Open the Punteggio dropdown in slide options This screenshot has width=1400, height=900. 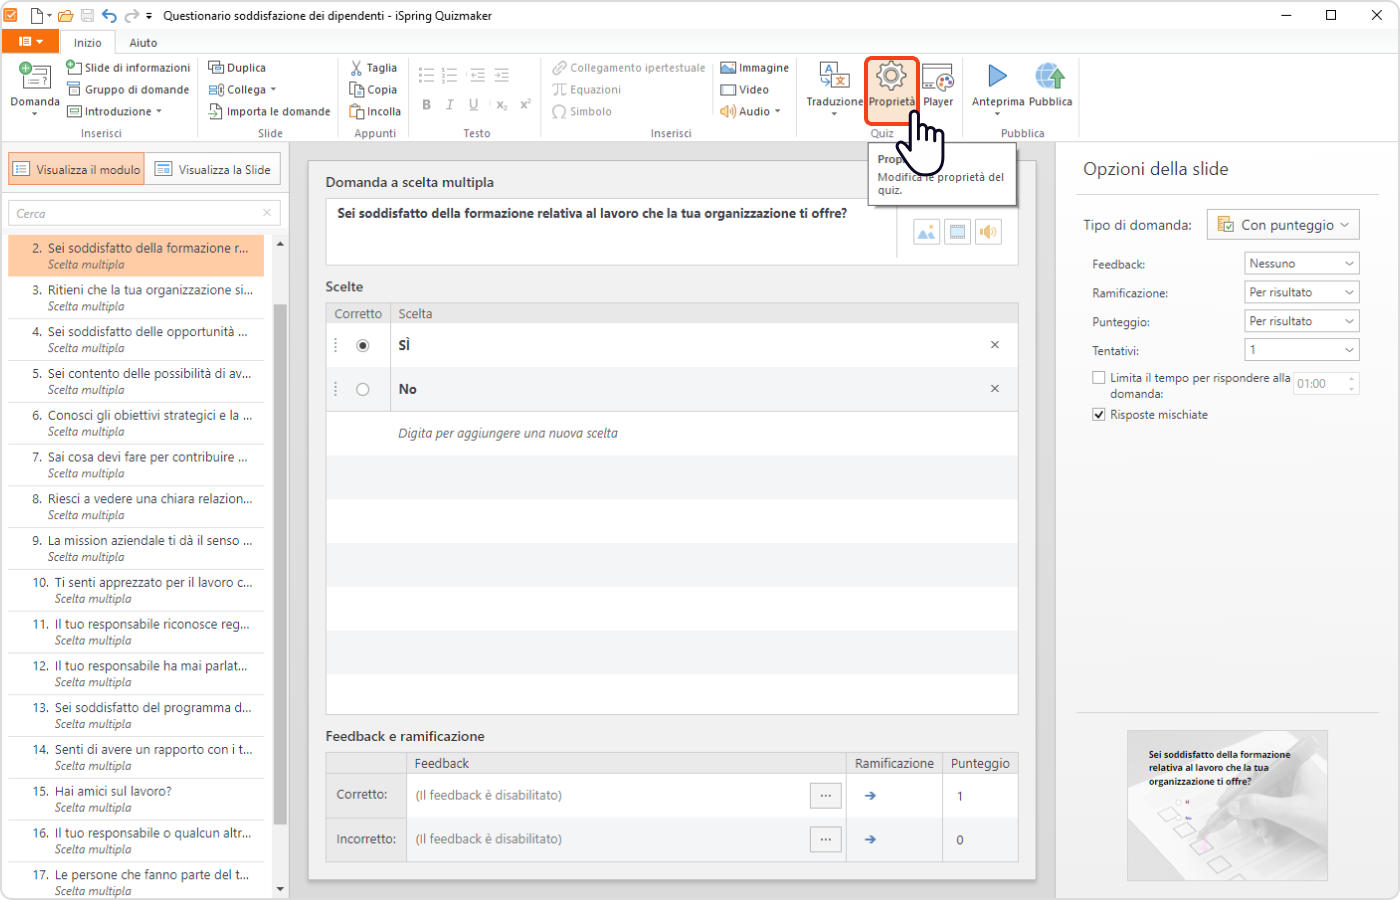coord(1302,321)
